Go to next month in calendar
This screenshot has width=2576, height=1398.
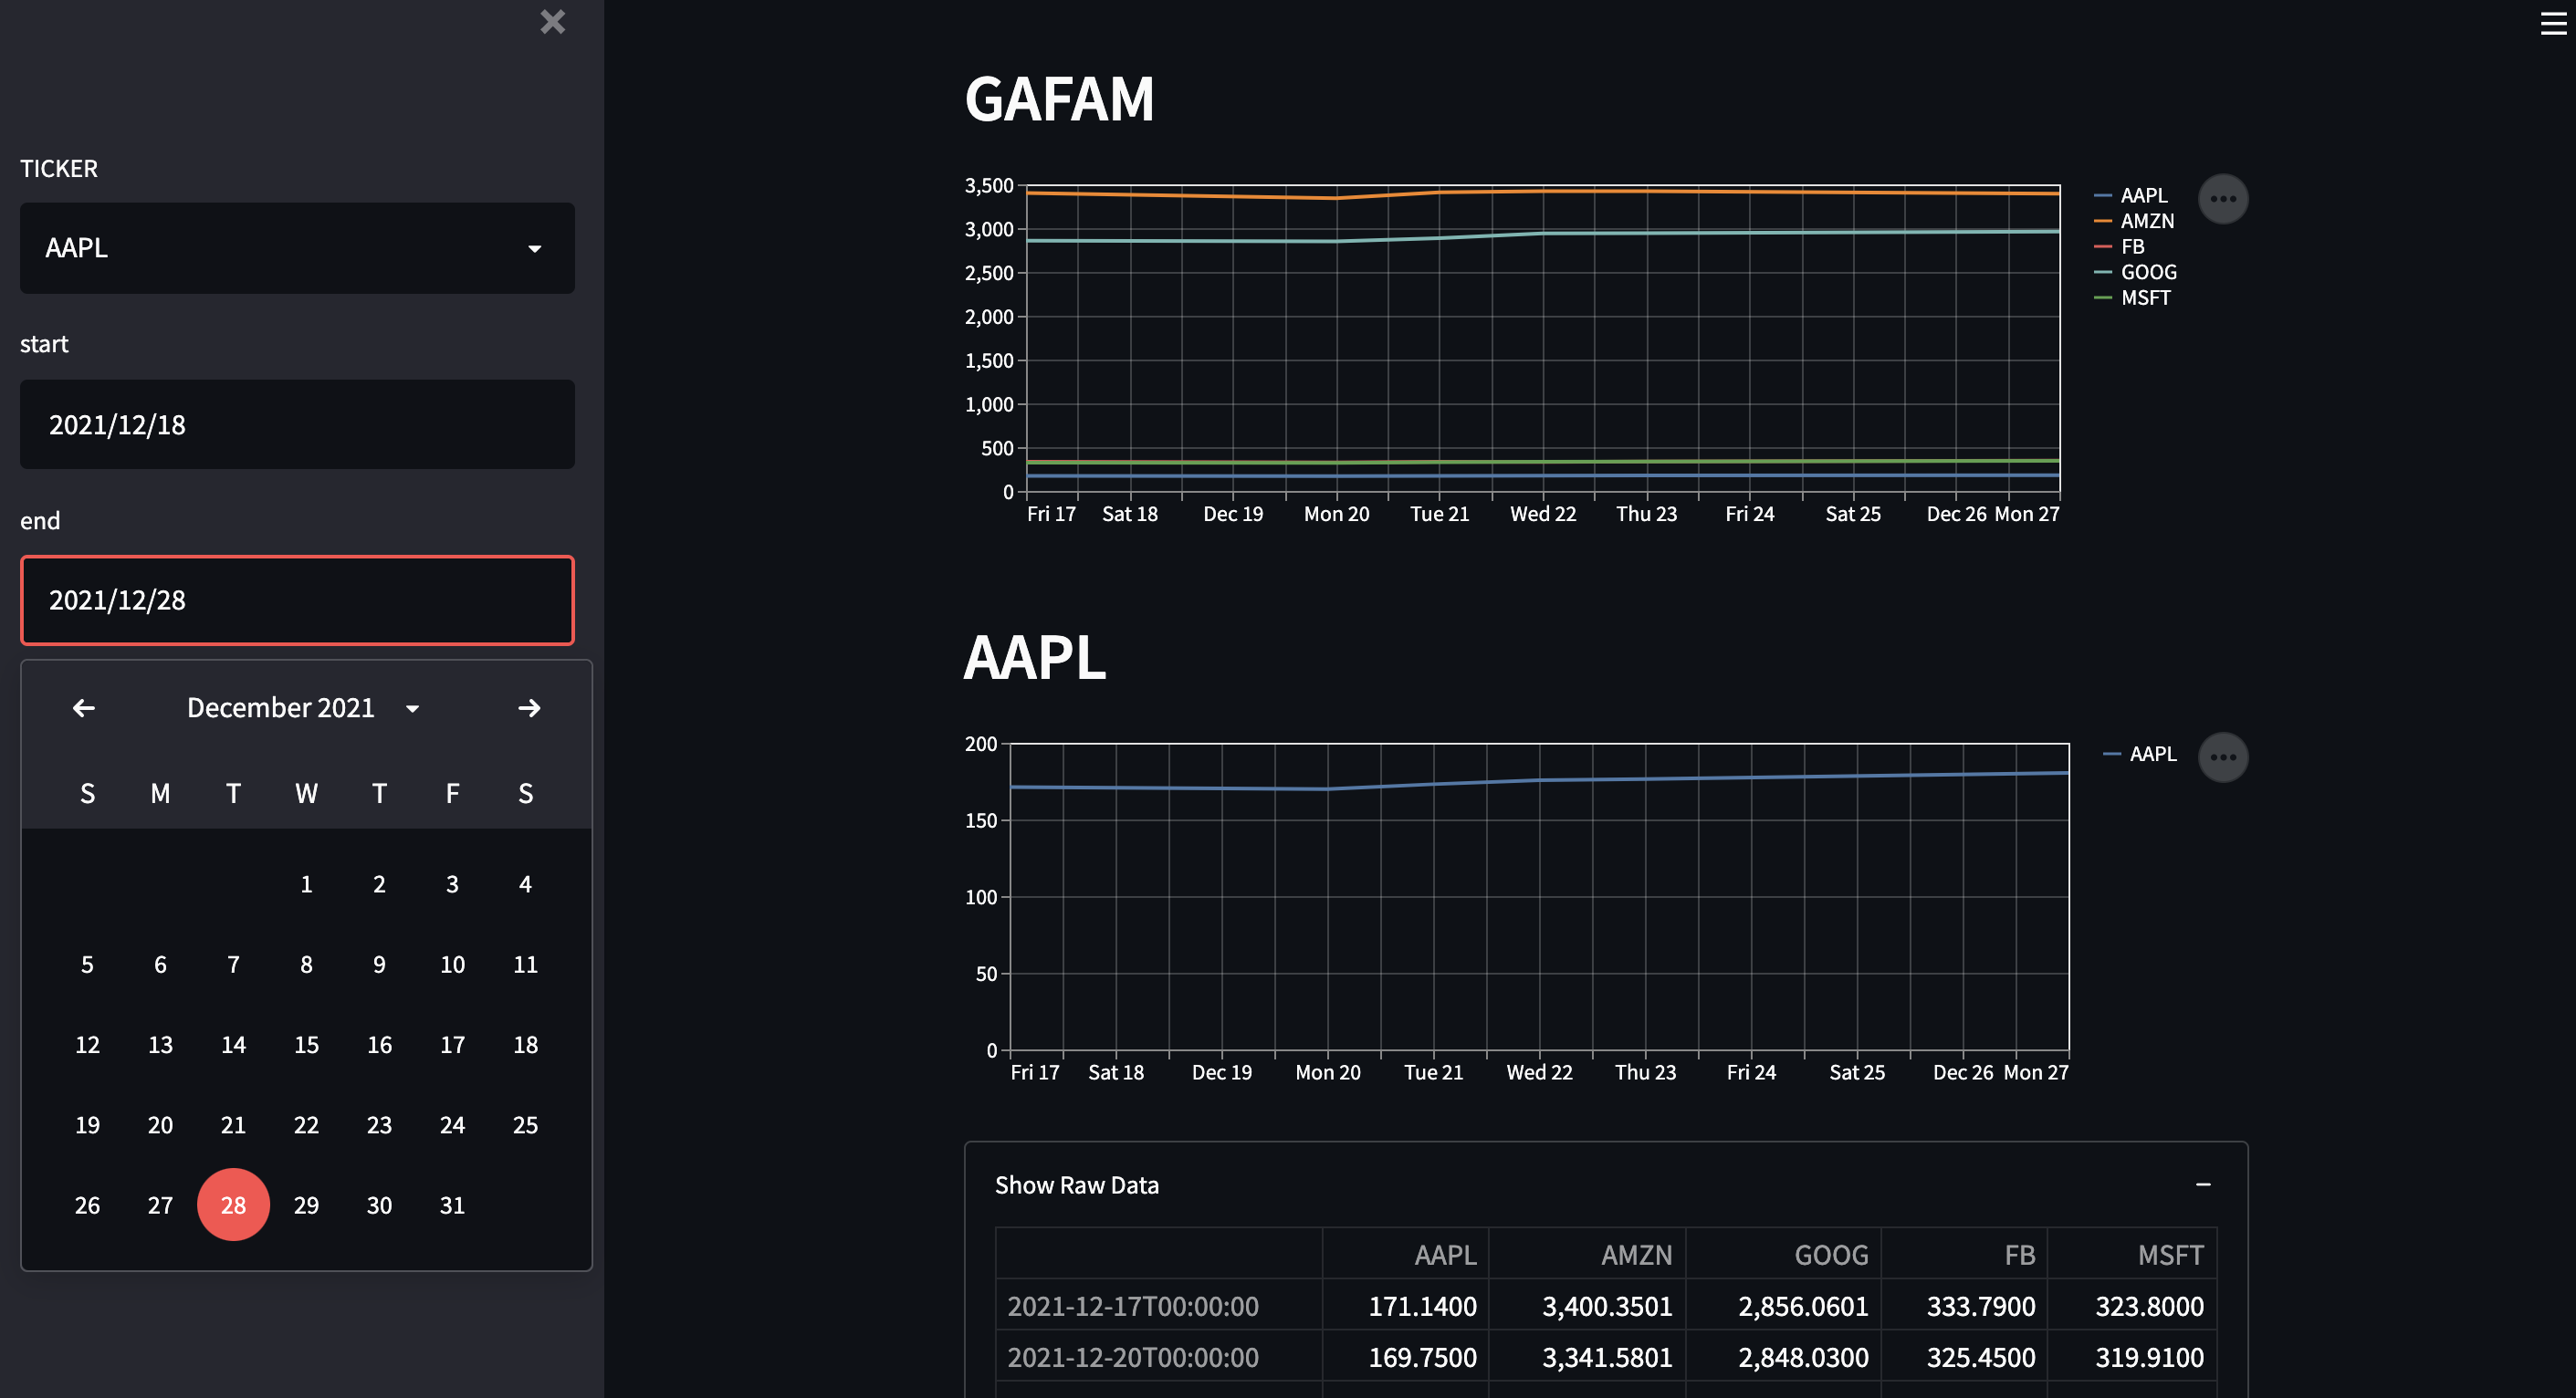[x=529, y=708]
